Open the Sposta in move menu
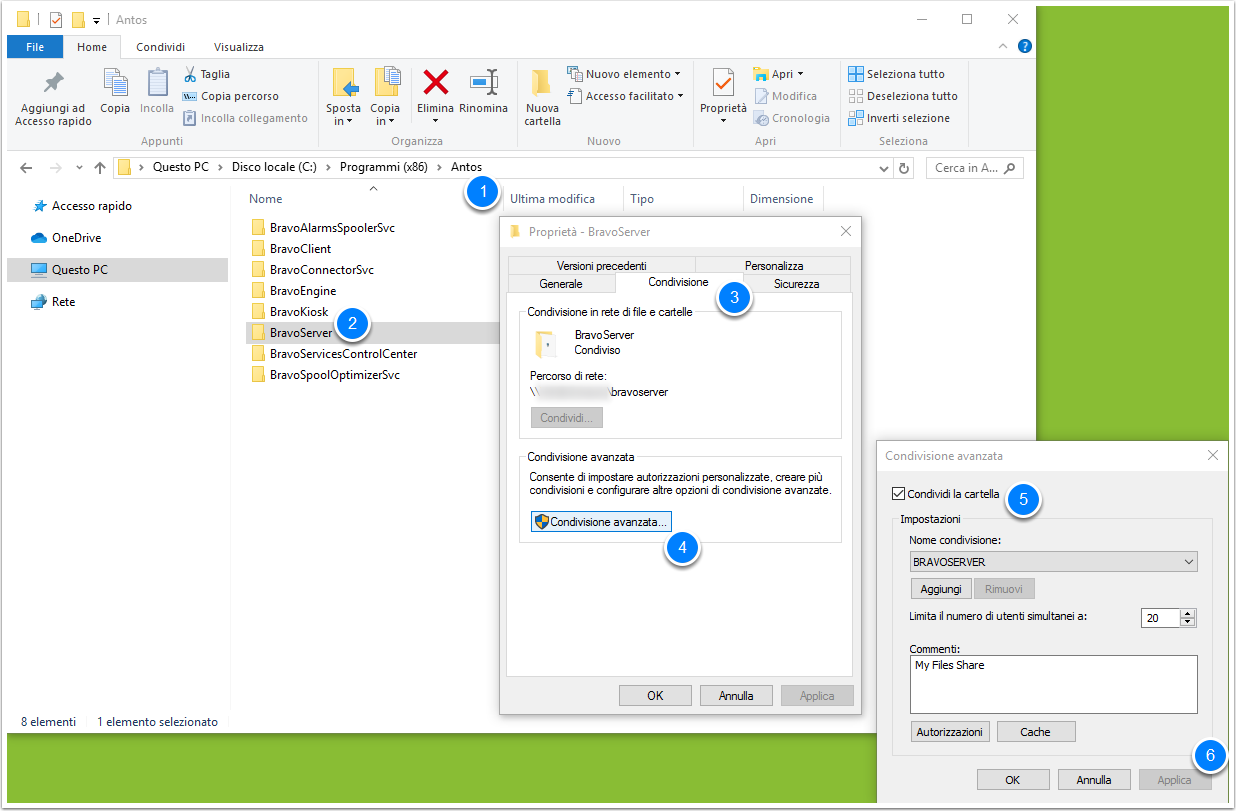1236x811 pixels. (344, 98)
